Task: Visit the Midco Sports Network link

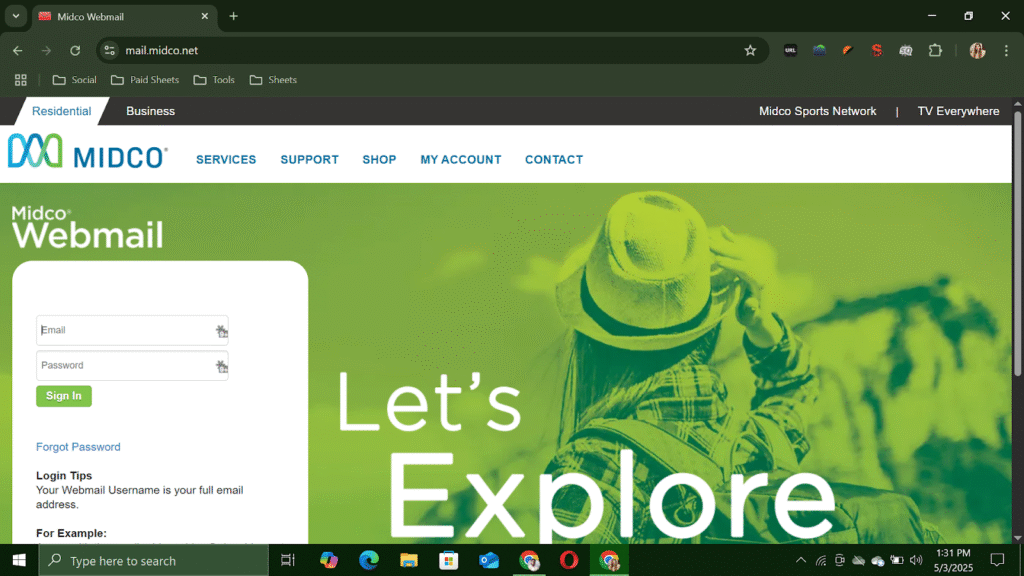Action: (x=818, y=111)
